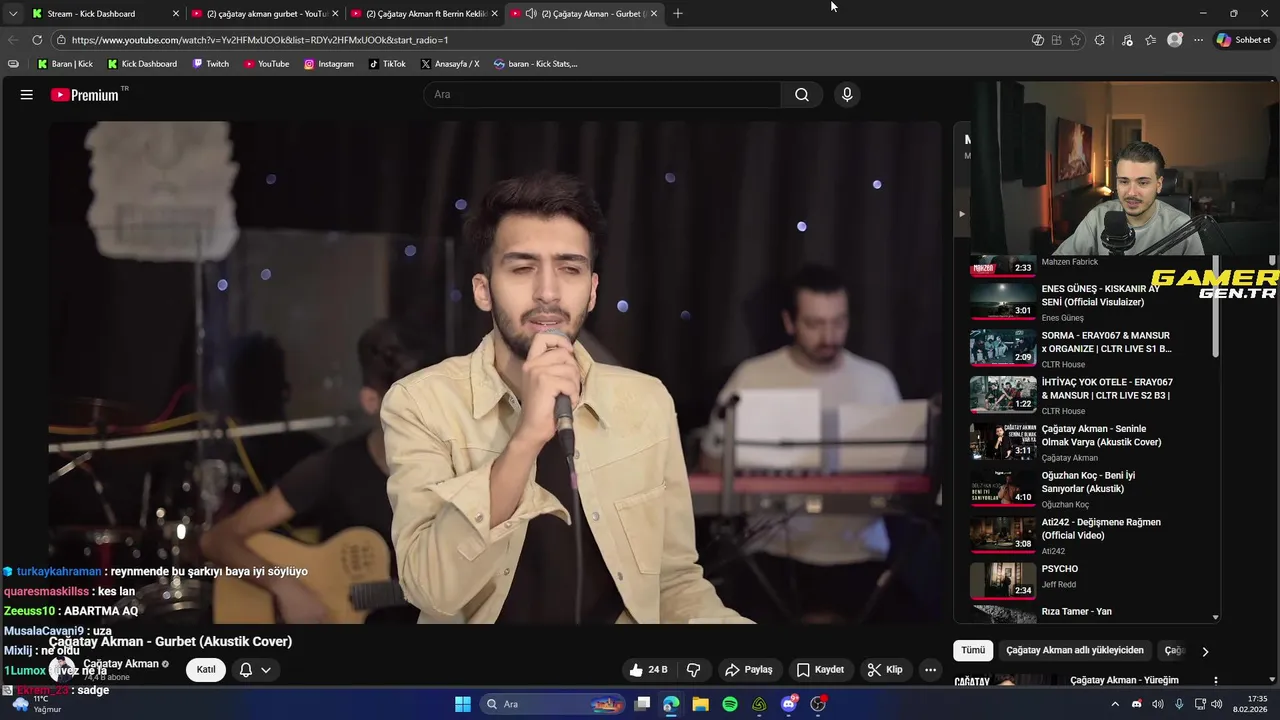Expand the playlist panel side arrow
Image resolution: width=1280 pixels, height=720 pixels.
click(962, 213)
